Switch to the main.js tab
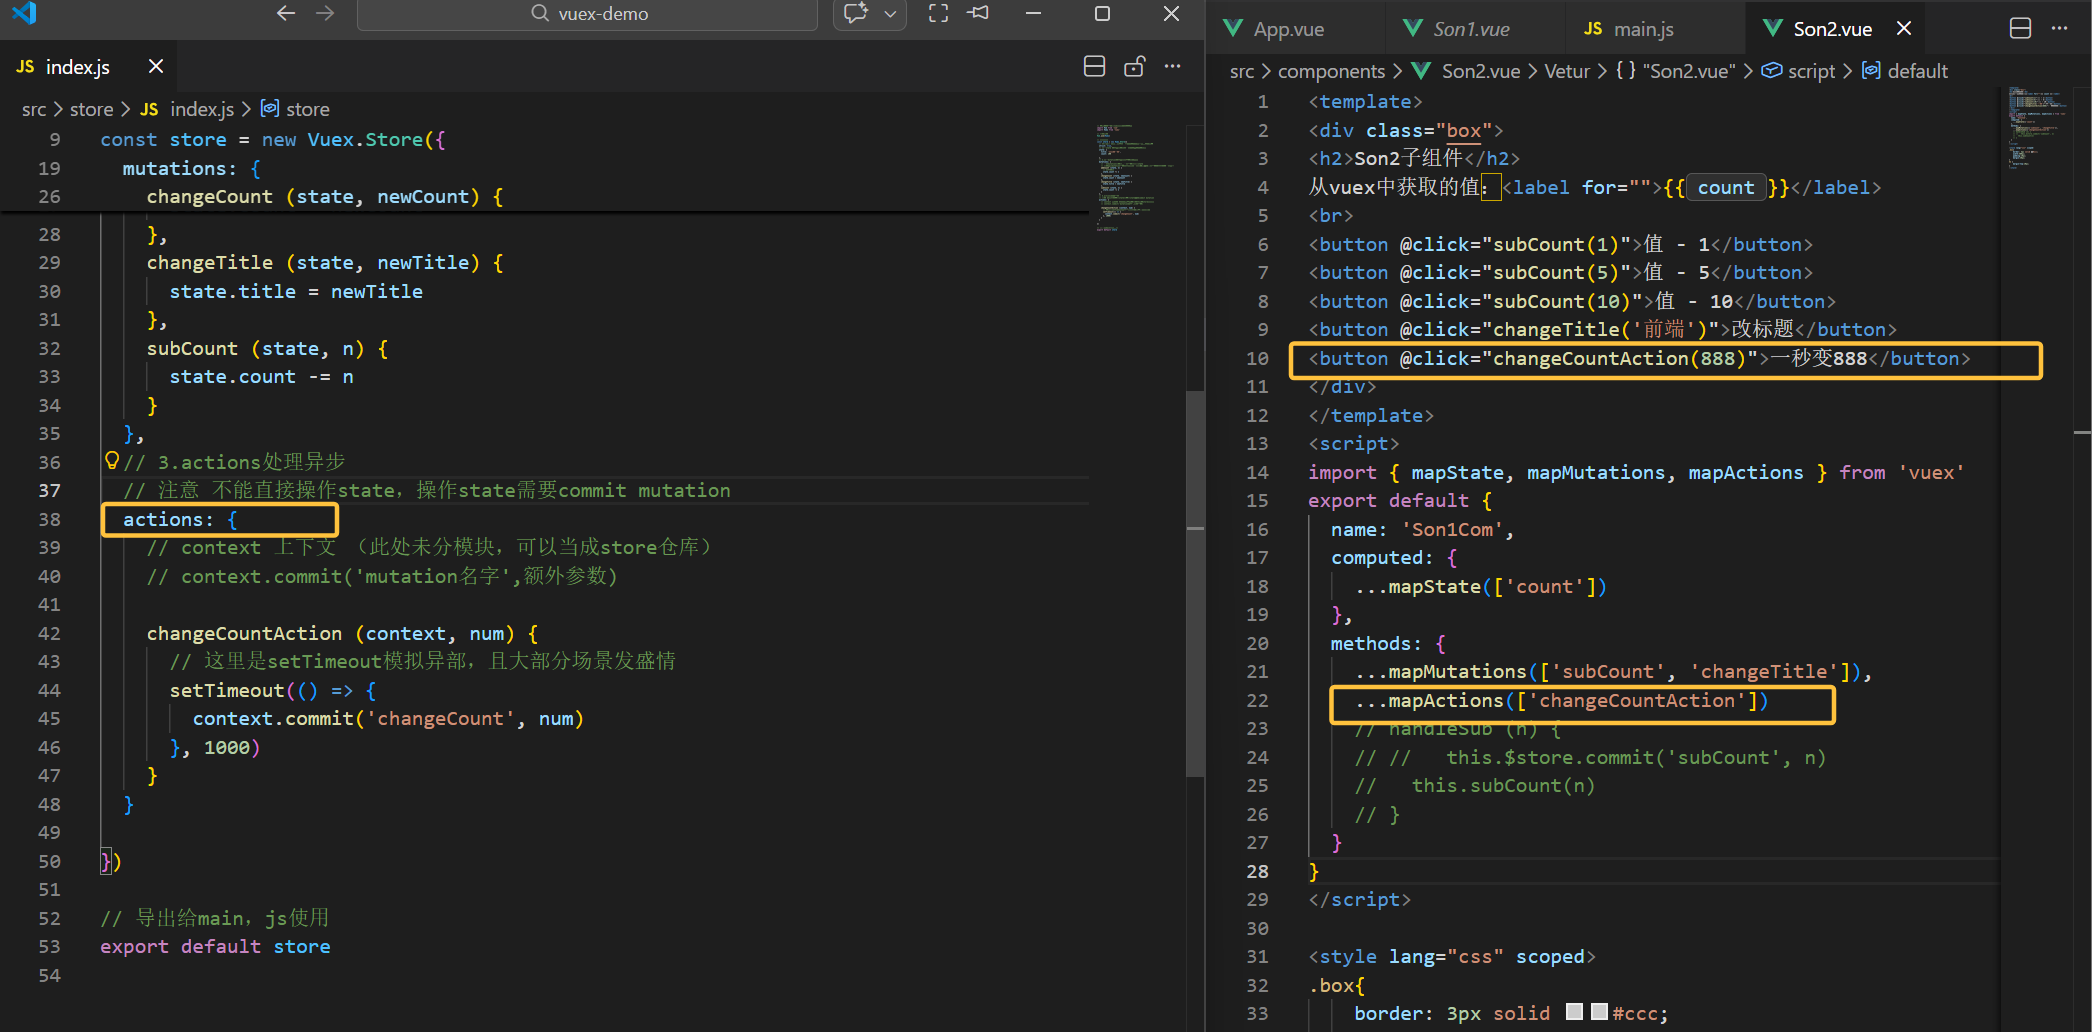The height and width of the screenshot is (1032, 2092). tap(1642, 29)
